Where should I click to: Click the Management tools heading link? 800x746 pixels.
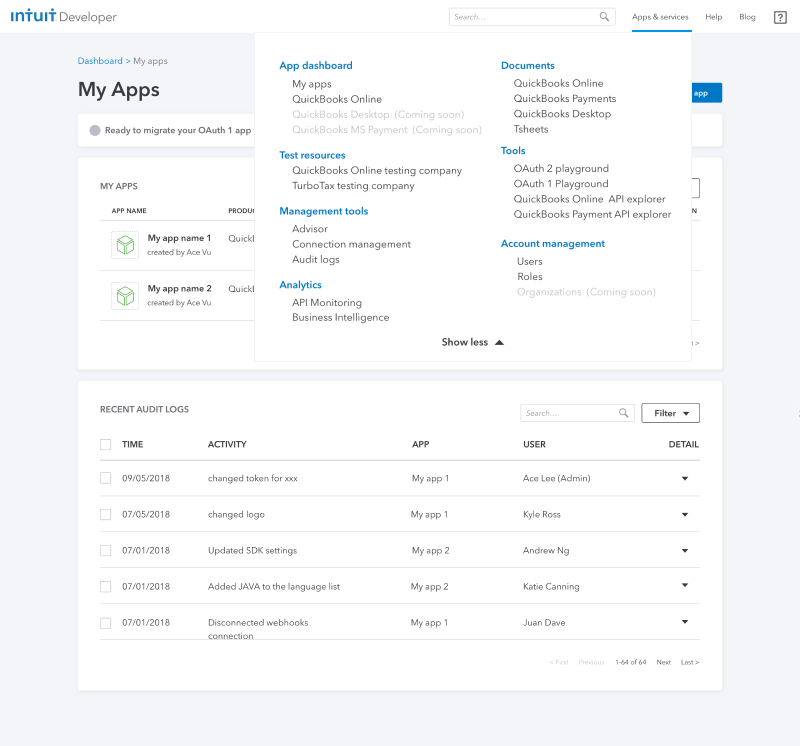point(323,211)
